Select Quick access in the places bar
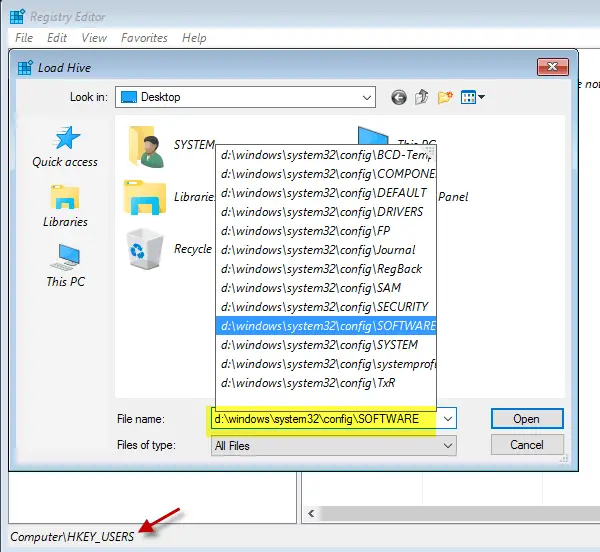 (65, 147)
